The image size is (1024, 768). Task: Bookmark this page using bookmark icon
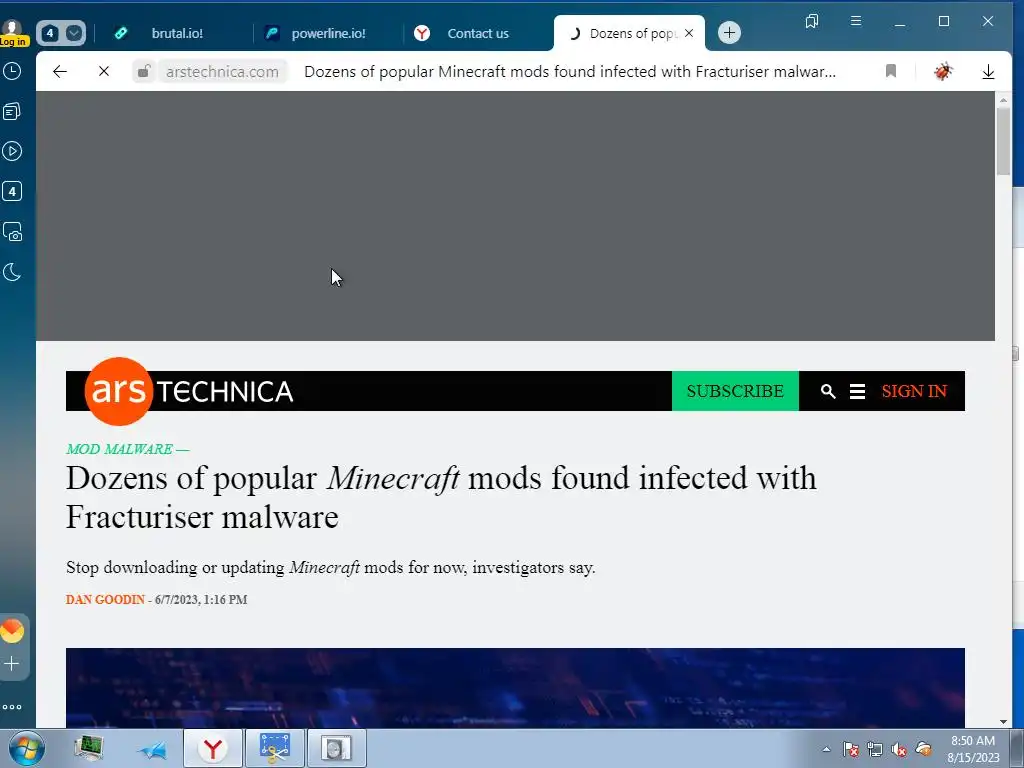point(891,71)
